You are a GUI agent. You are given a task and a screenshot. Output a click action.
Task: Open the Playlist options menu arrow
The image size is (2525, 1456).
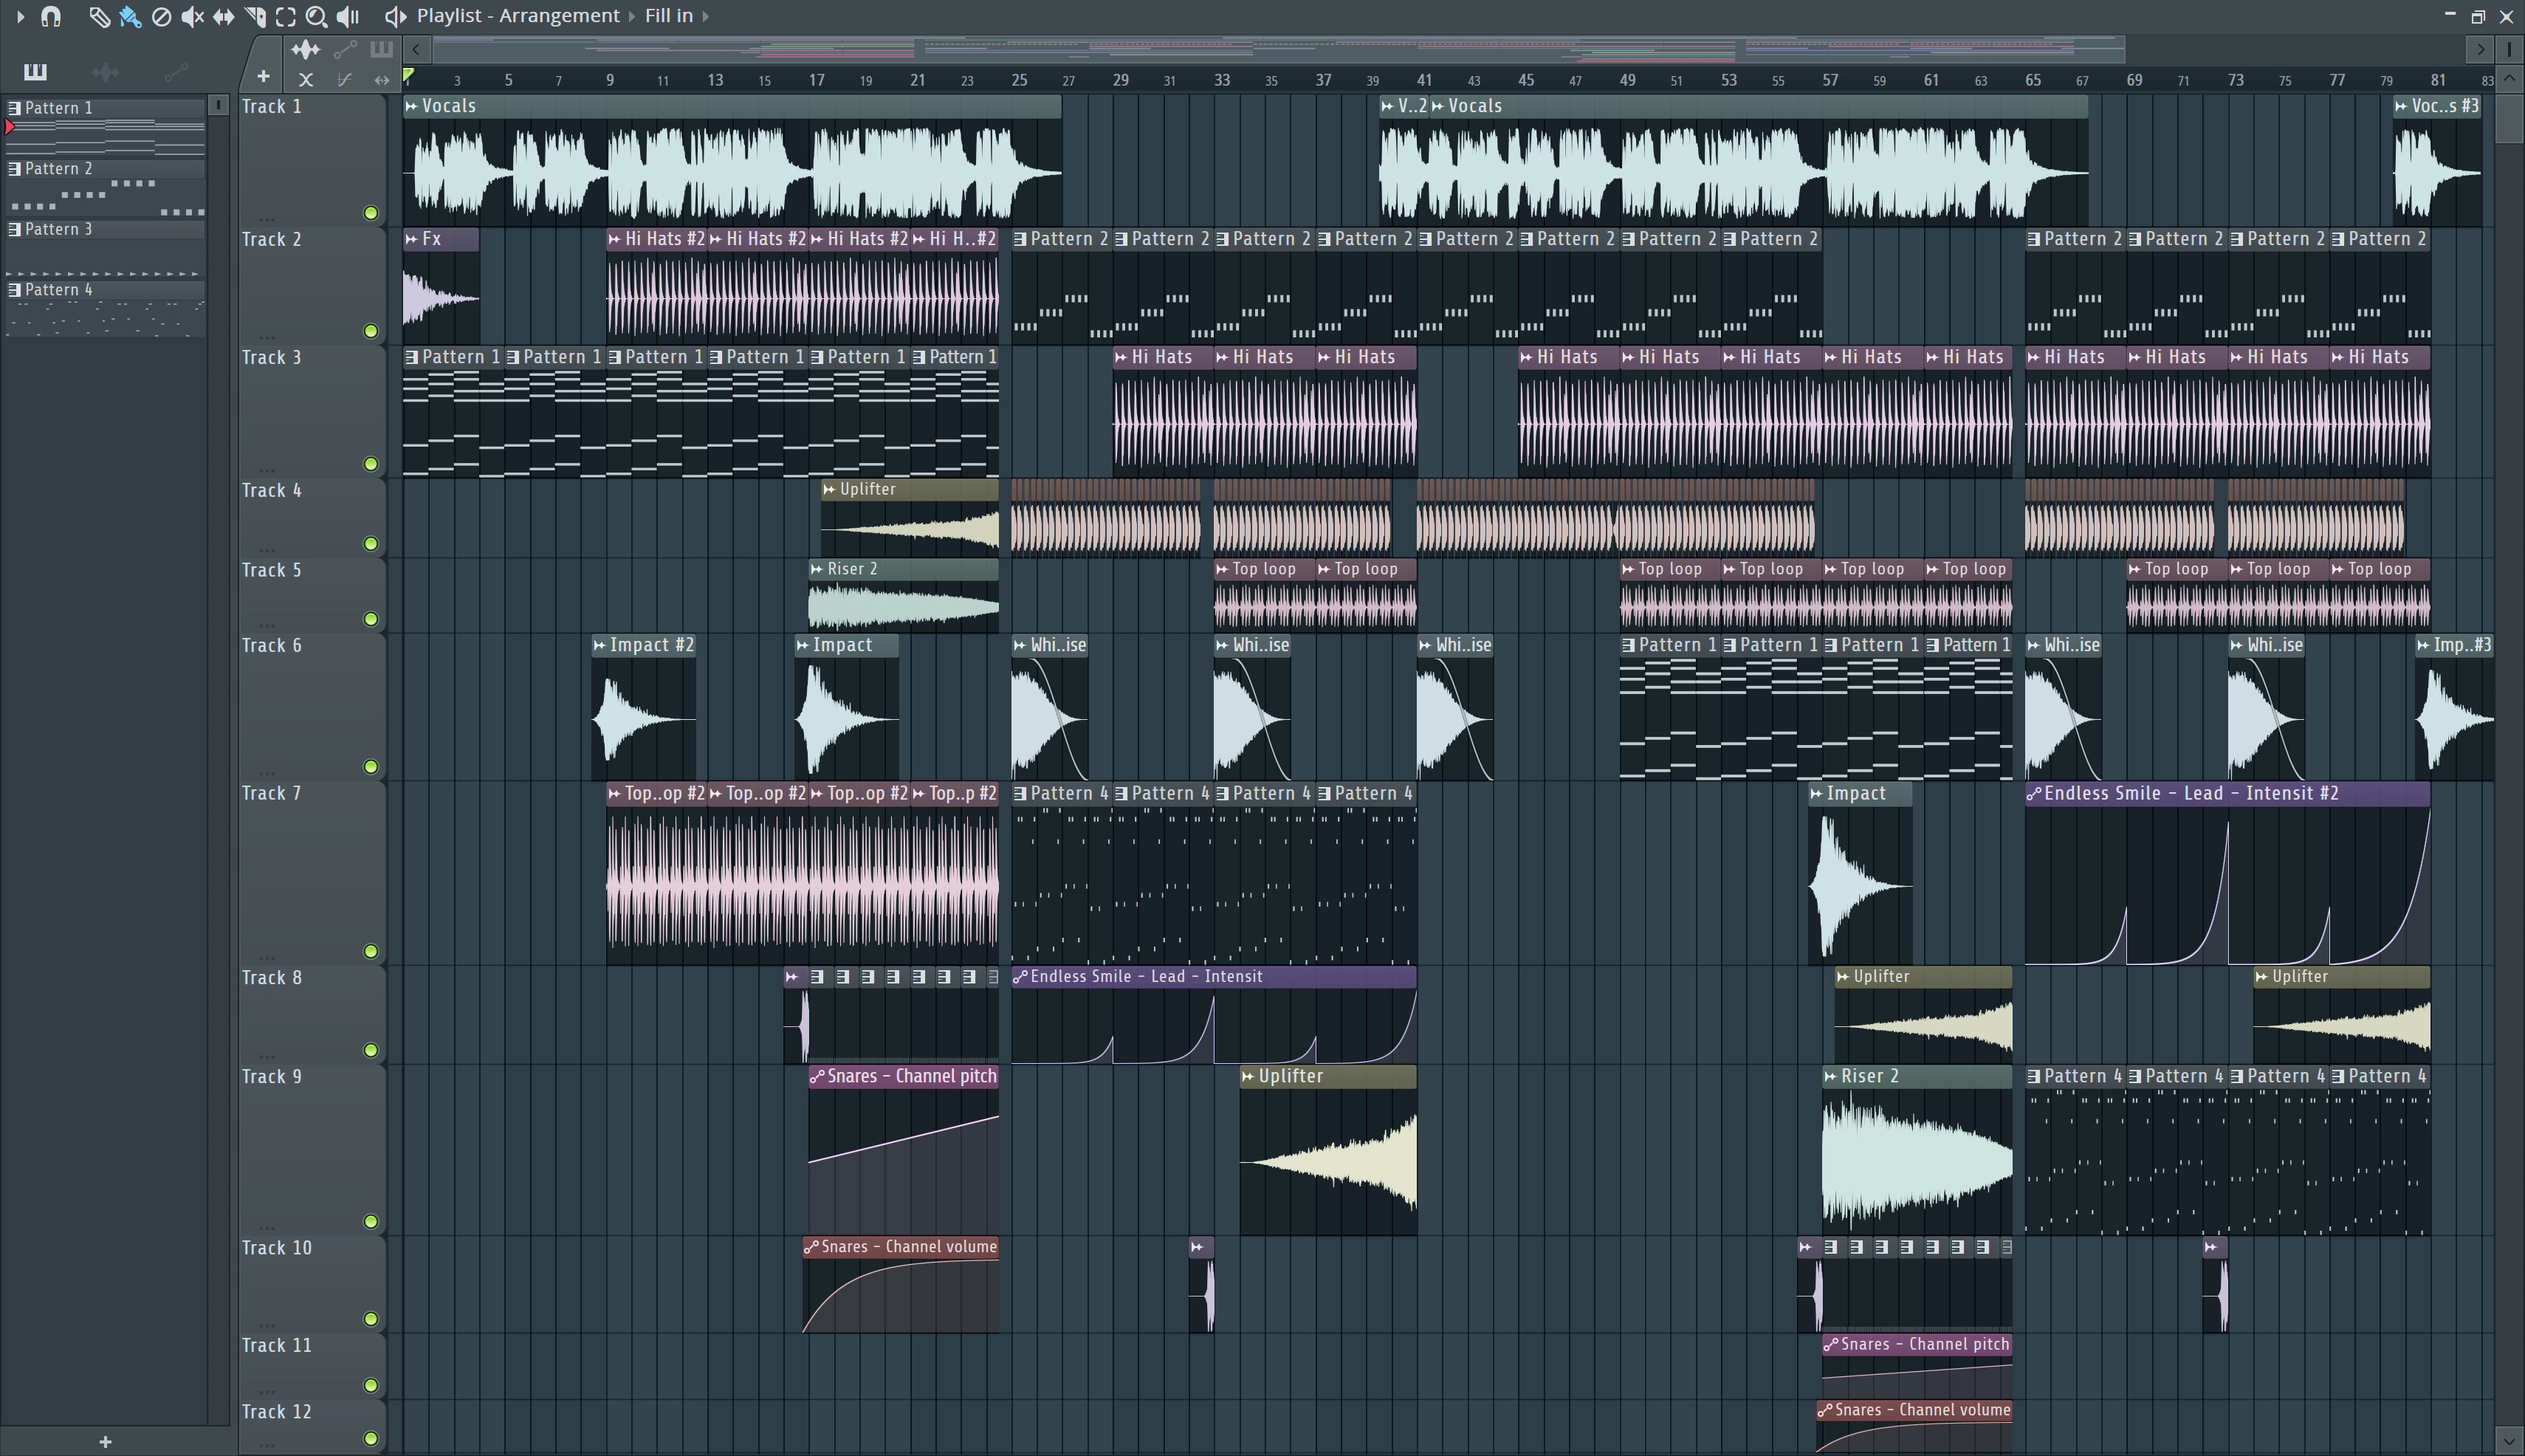click(x=20, y=16)
